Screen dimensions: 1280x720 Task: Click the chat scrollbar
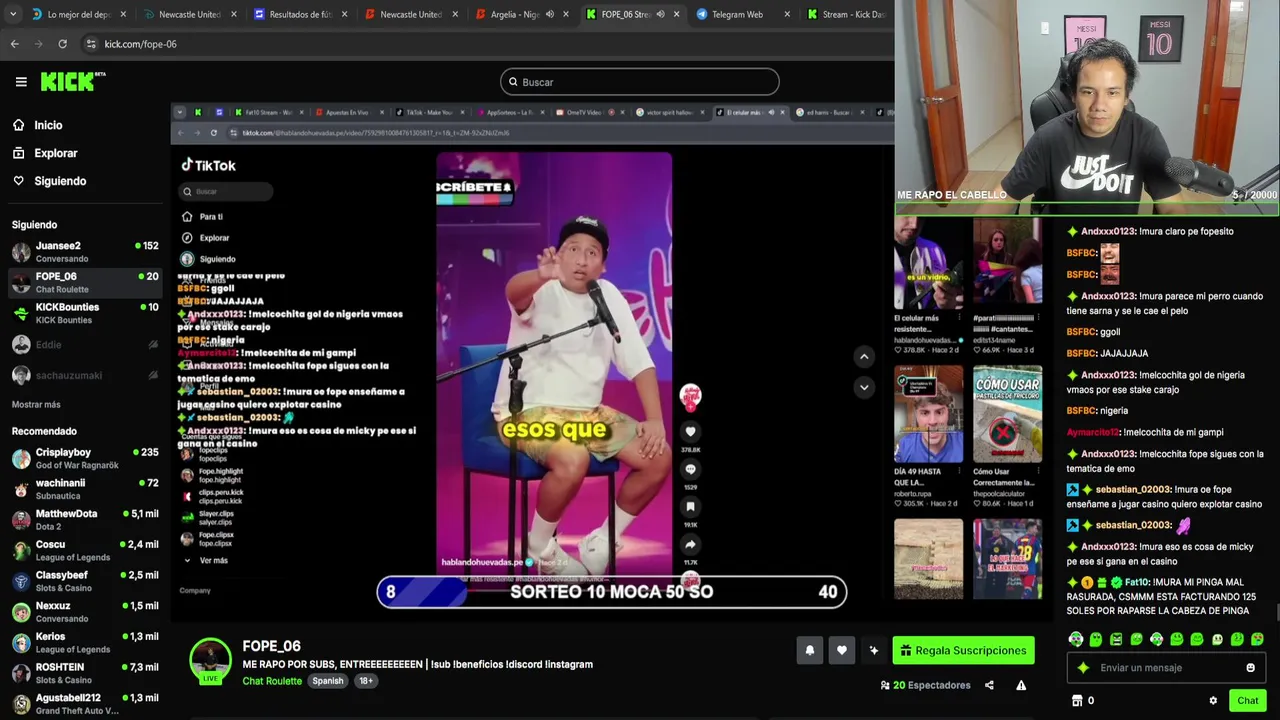click(x=1276, y=612)
